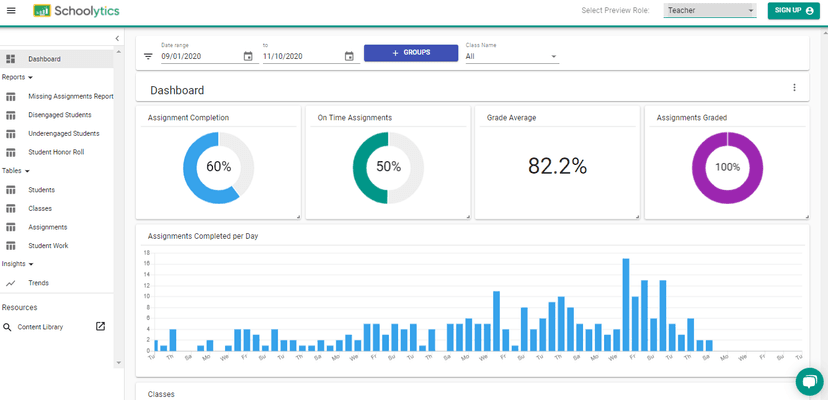828x400 pixels.
Task: Click the sidebar scroll up arrow
Action: click(118, 52)
